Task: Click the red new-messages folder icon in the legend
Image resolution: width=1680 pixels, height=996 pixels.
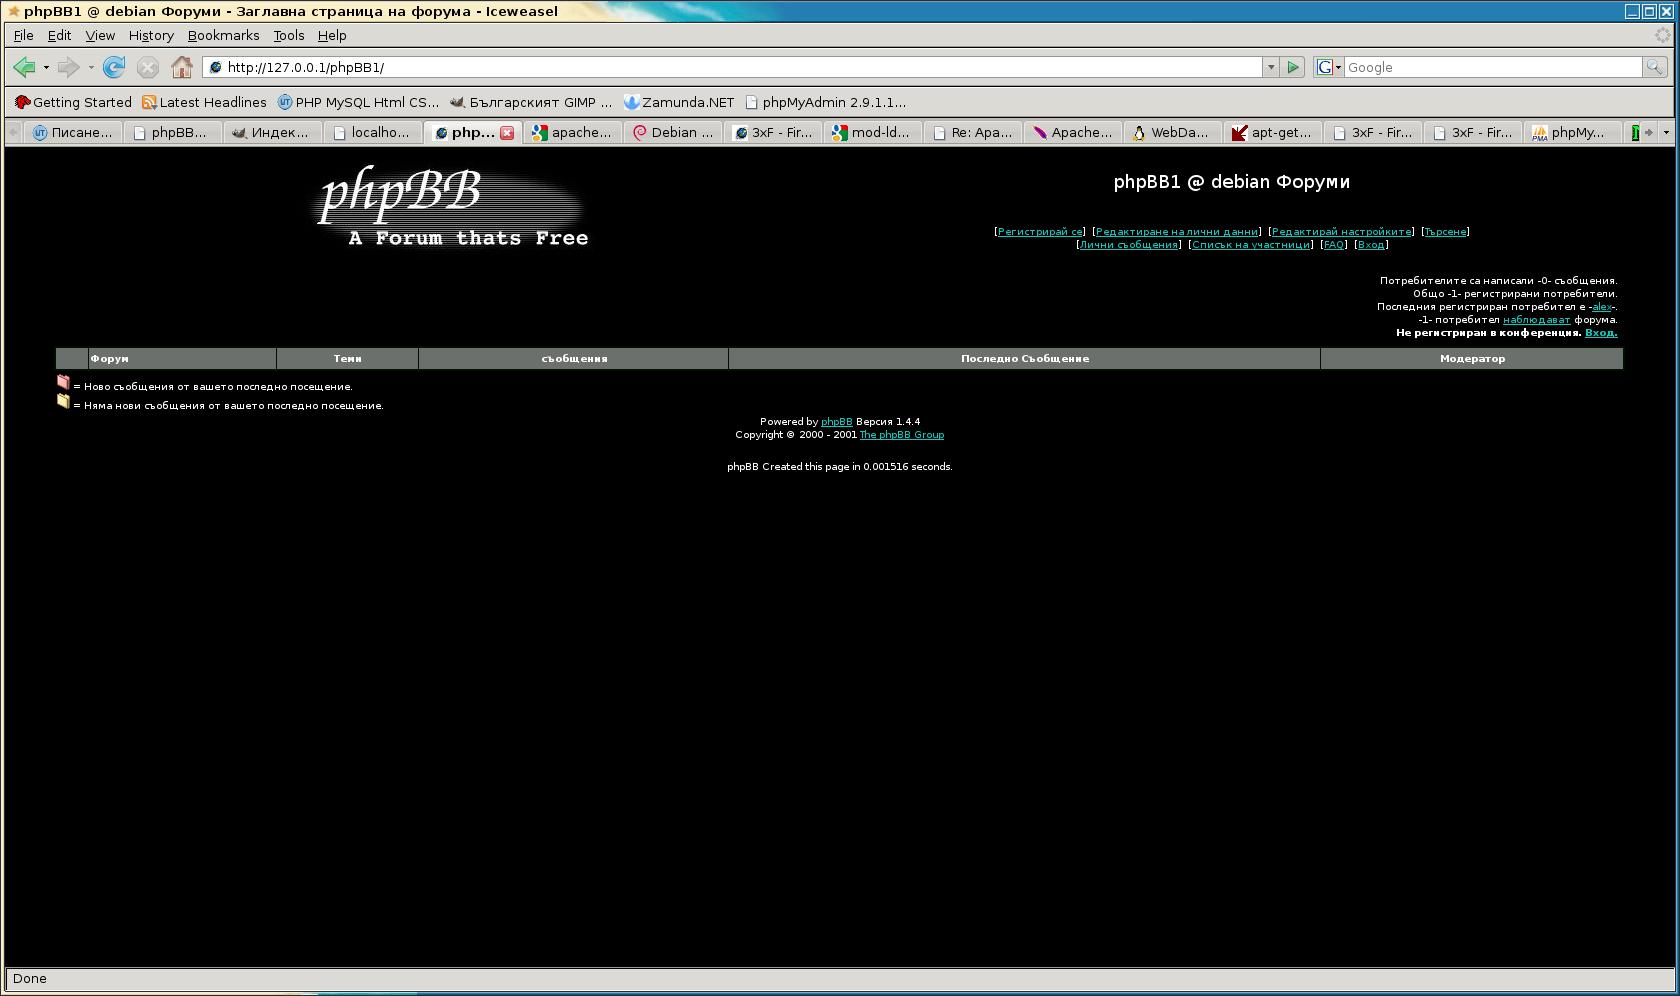Action: [63, 382]
